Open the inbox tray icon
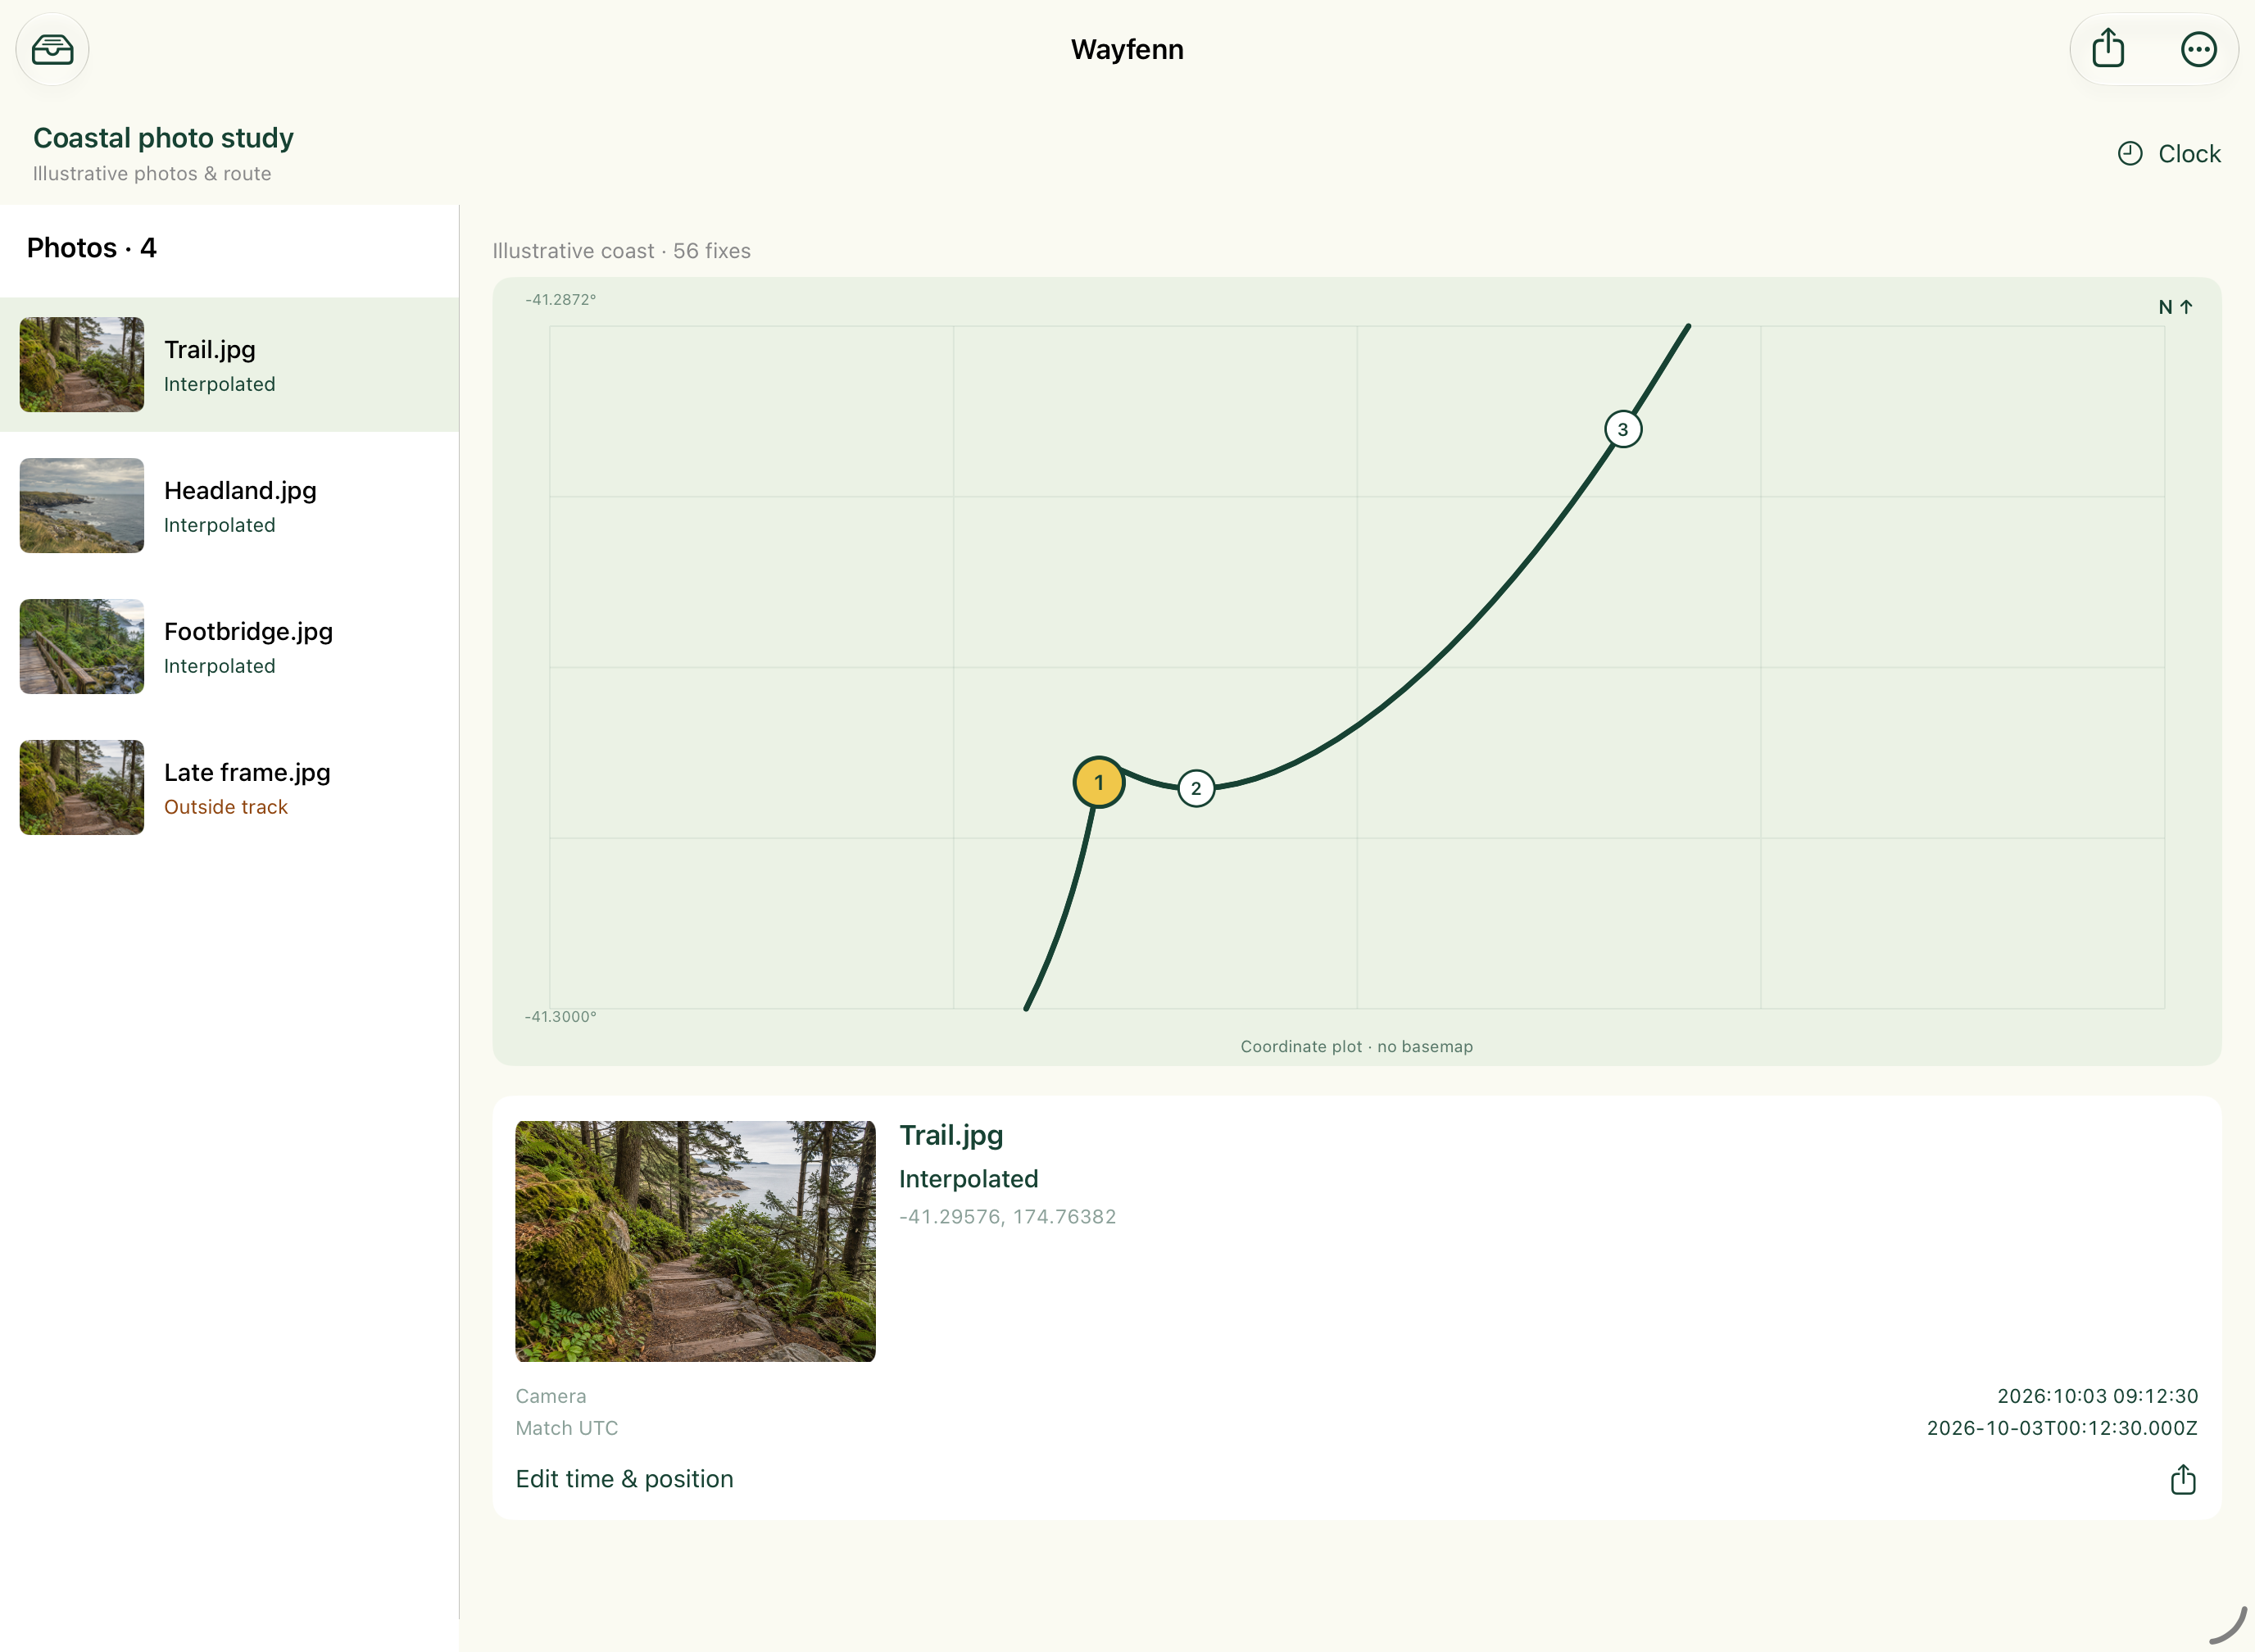This screenshot has width=2255, height=1652. pyautogui.click(x=52, y=49)
